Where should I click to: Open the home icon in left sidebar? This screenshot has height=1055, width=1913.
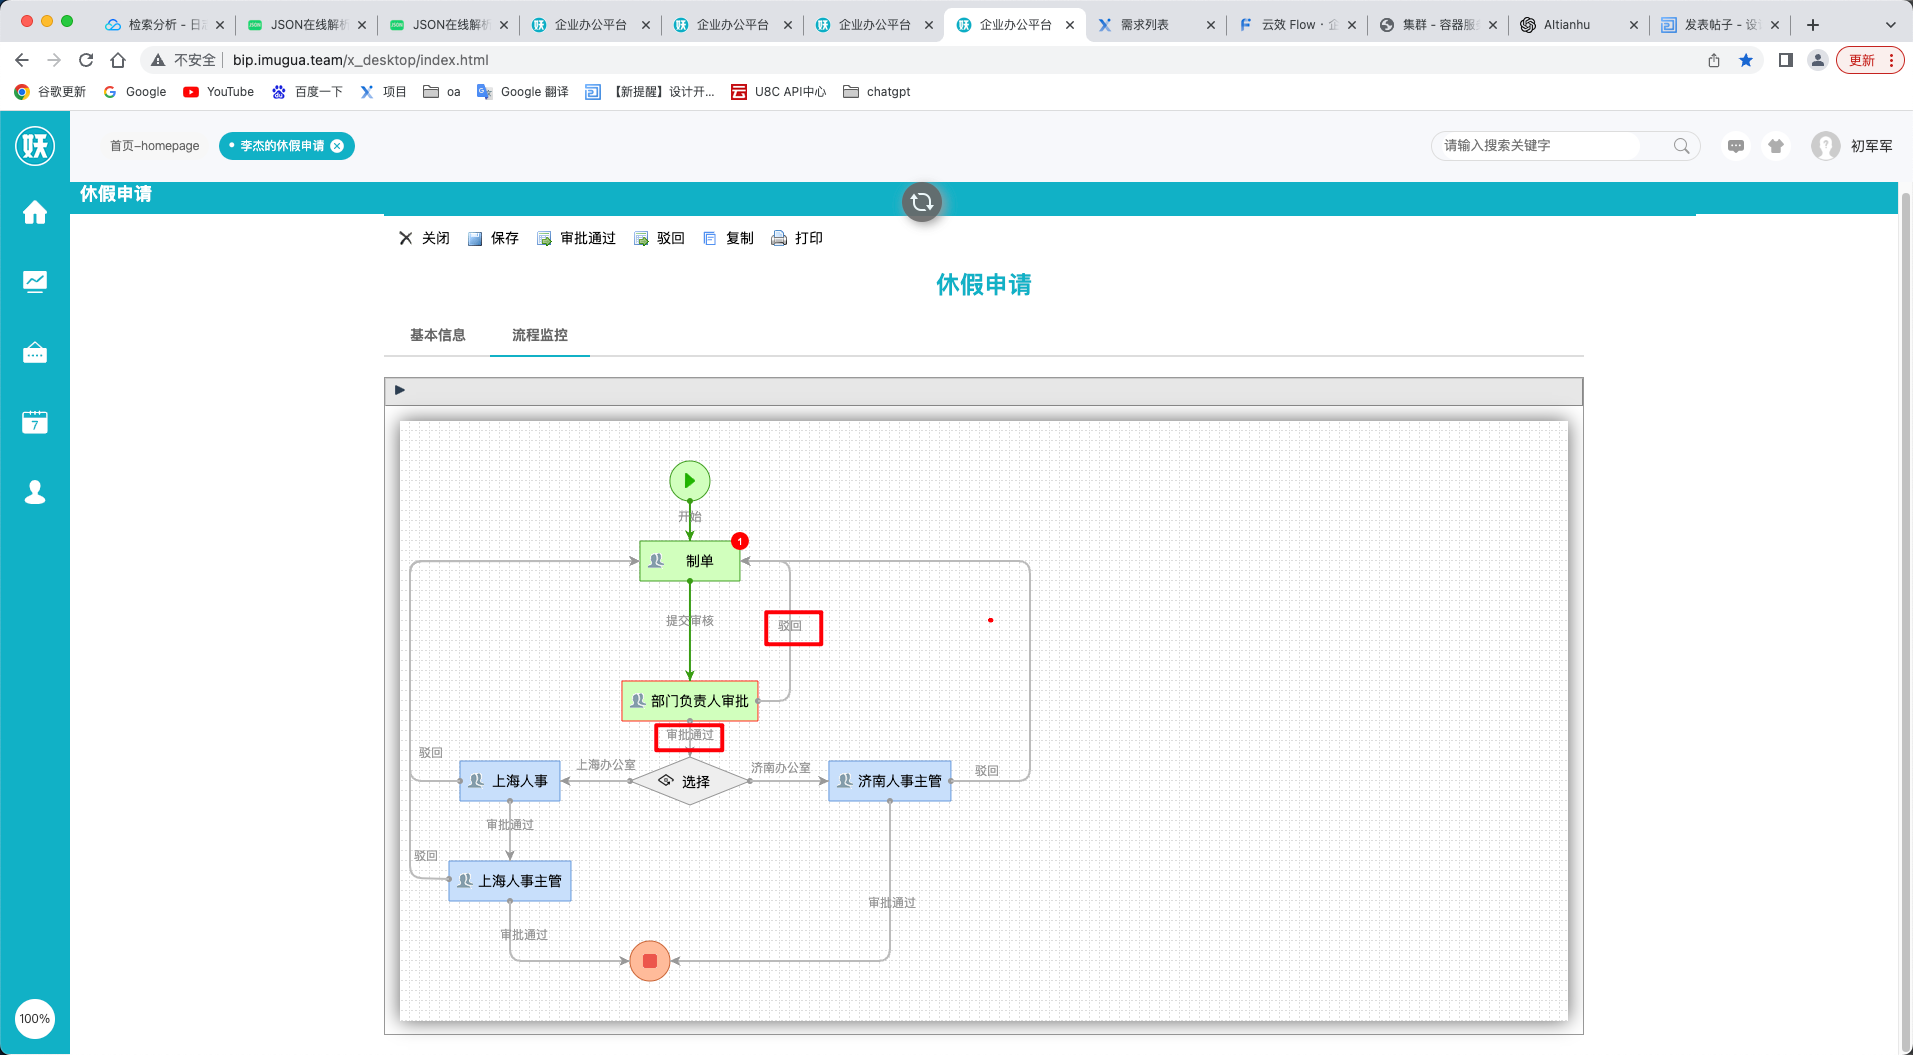point(35,212)
